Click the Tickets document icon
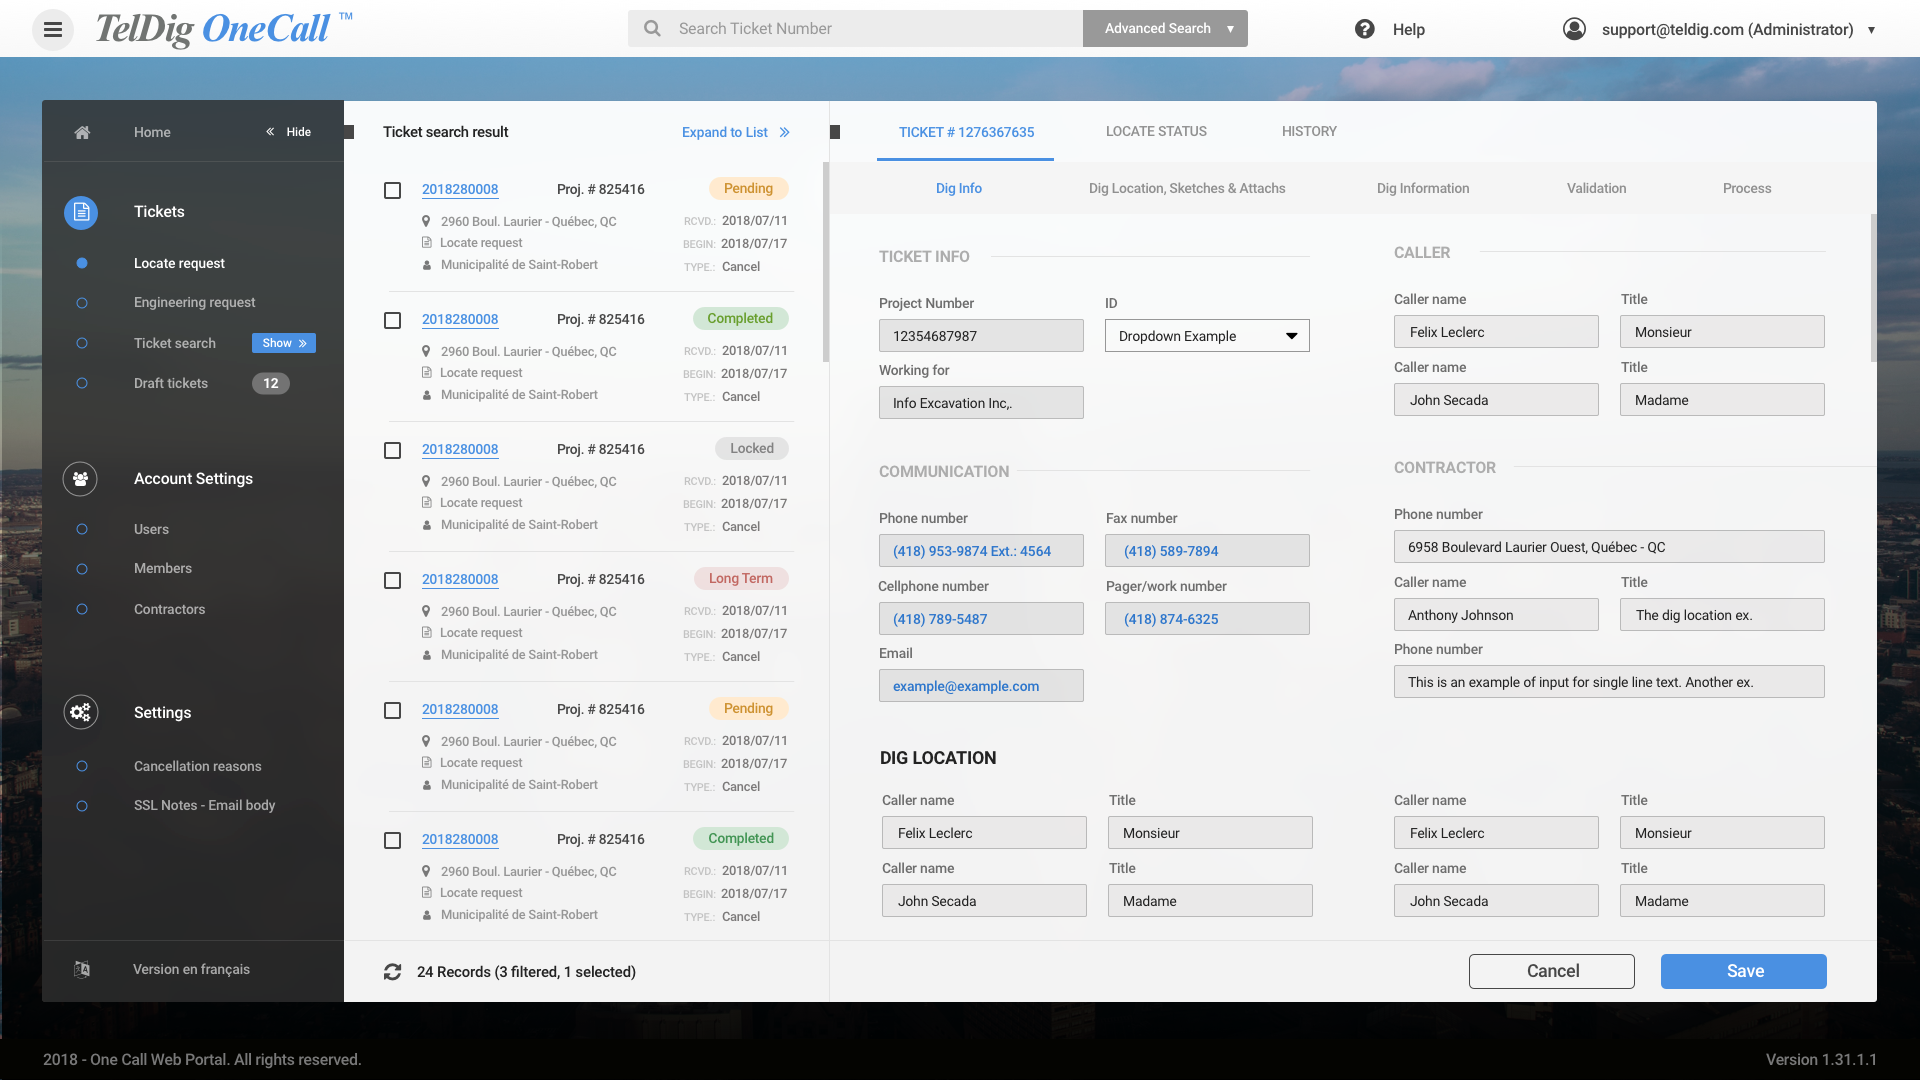 click(81, 212)
